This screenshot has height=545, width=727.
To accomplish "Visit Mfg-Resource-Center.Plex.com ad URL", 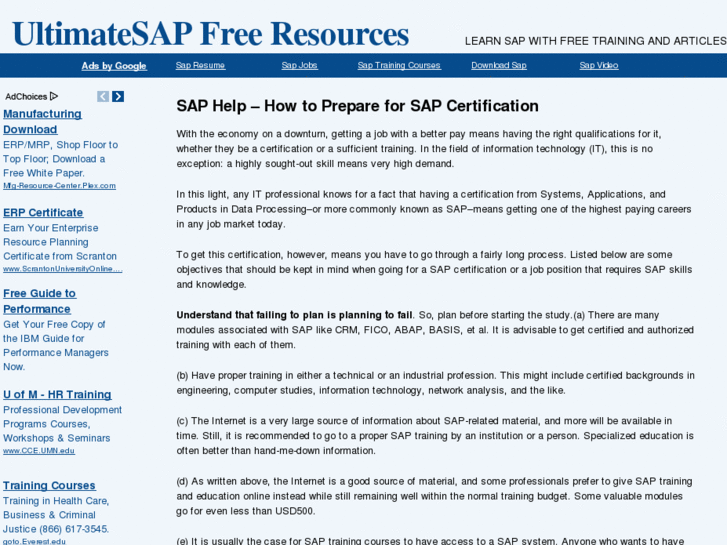I will (x=59, y=186).
